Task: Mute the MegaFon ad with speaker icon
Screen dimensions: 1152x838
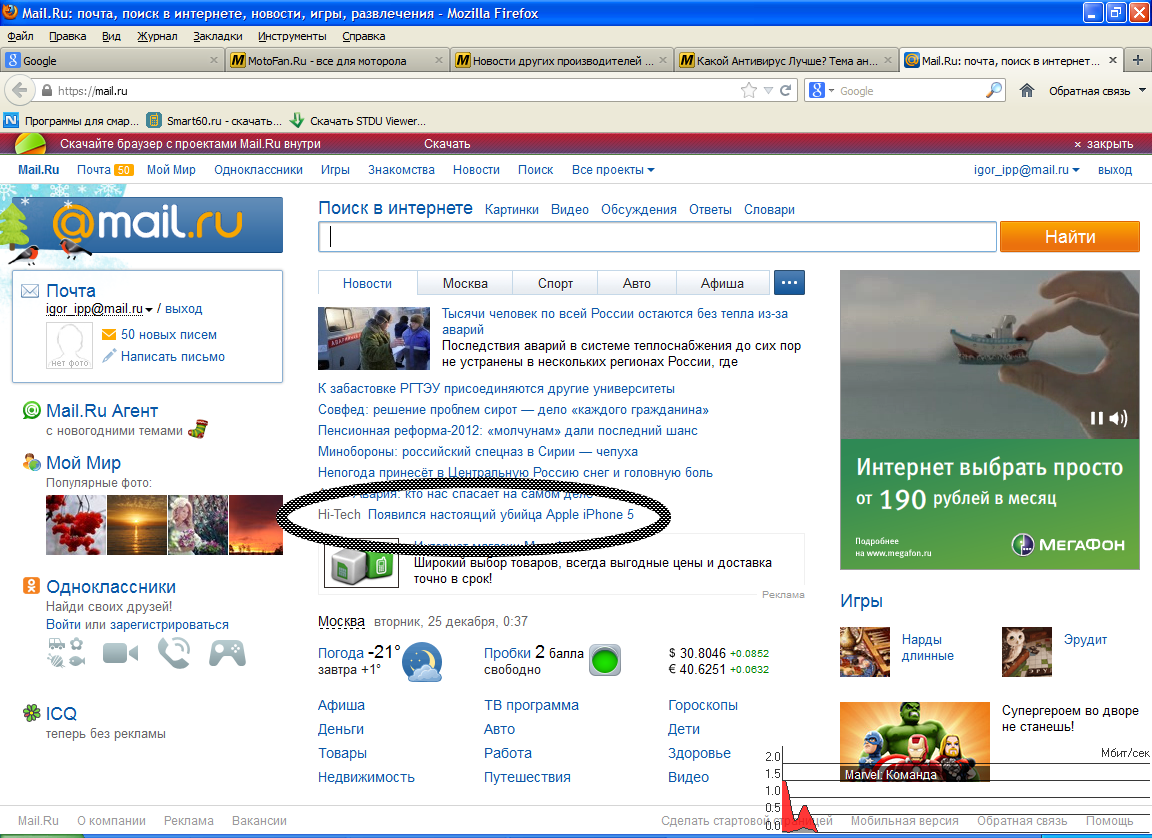Action: pos(1118,418)
